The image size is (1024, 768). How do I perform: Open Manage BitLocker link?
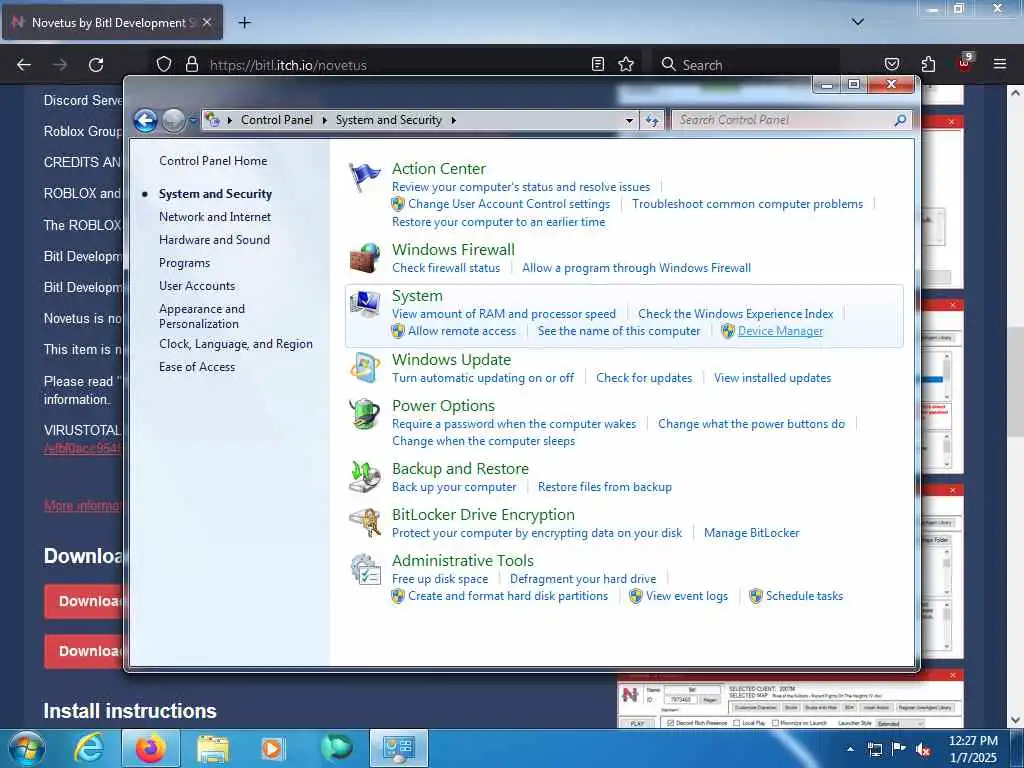[752, 533]
